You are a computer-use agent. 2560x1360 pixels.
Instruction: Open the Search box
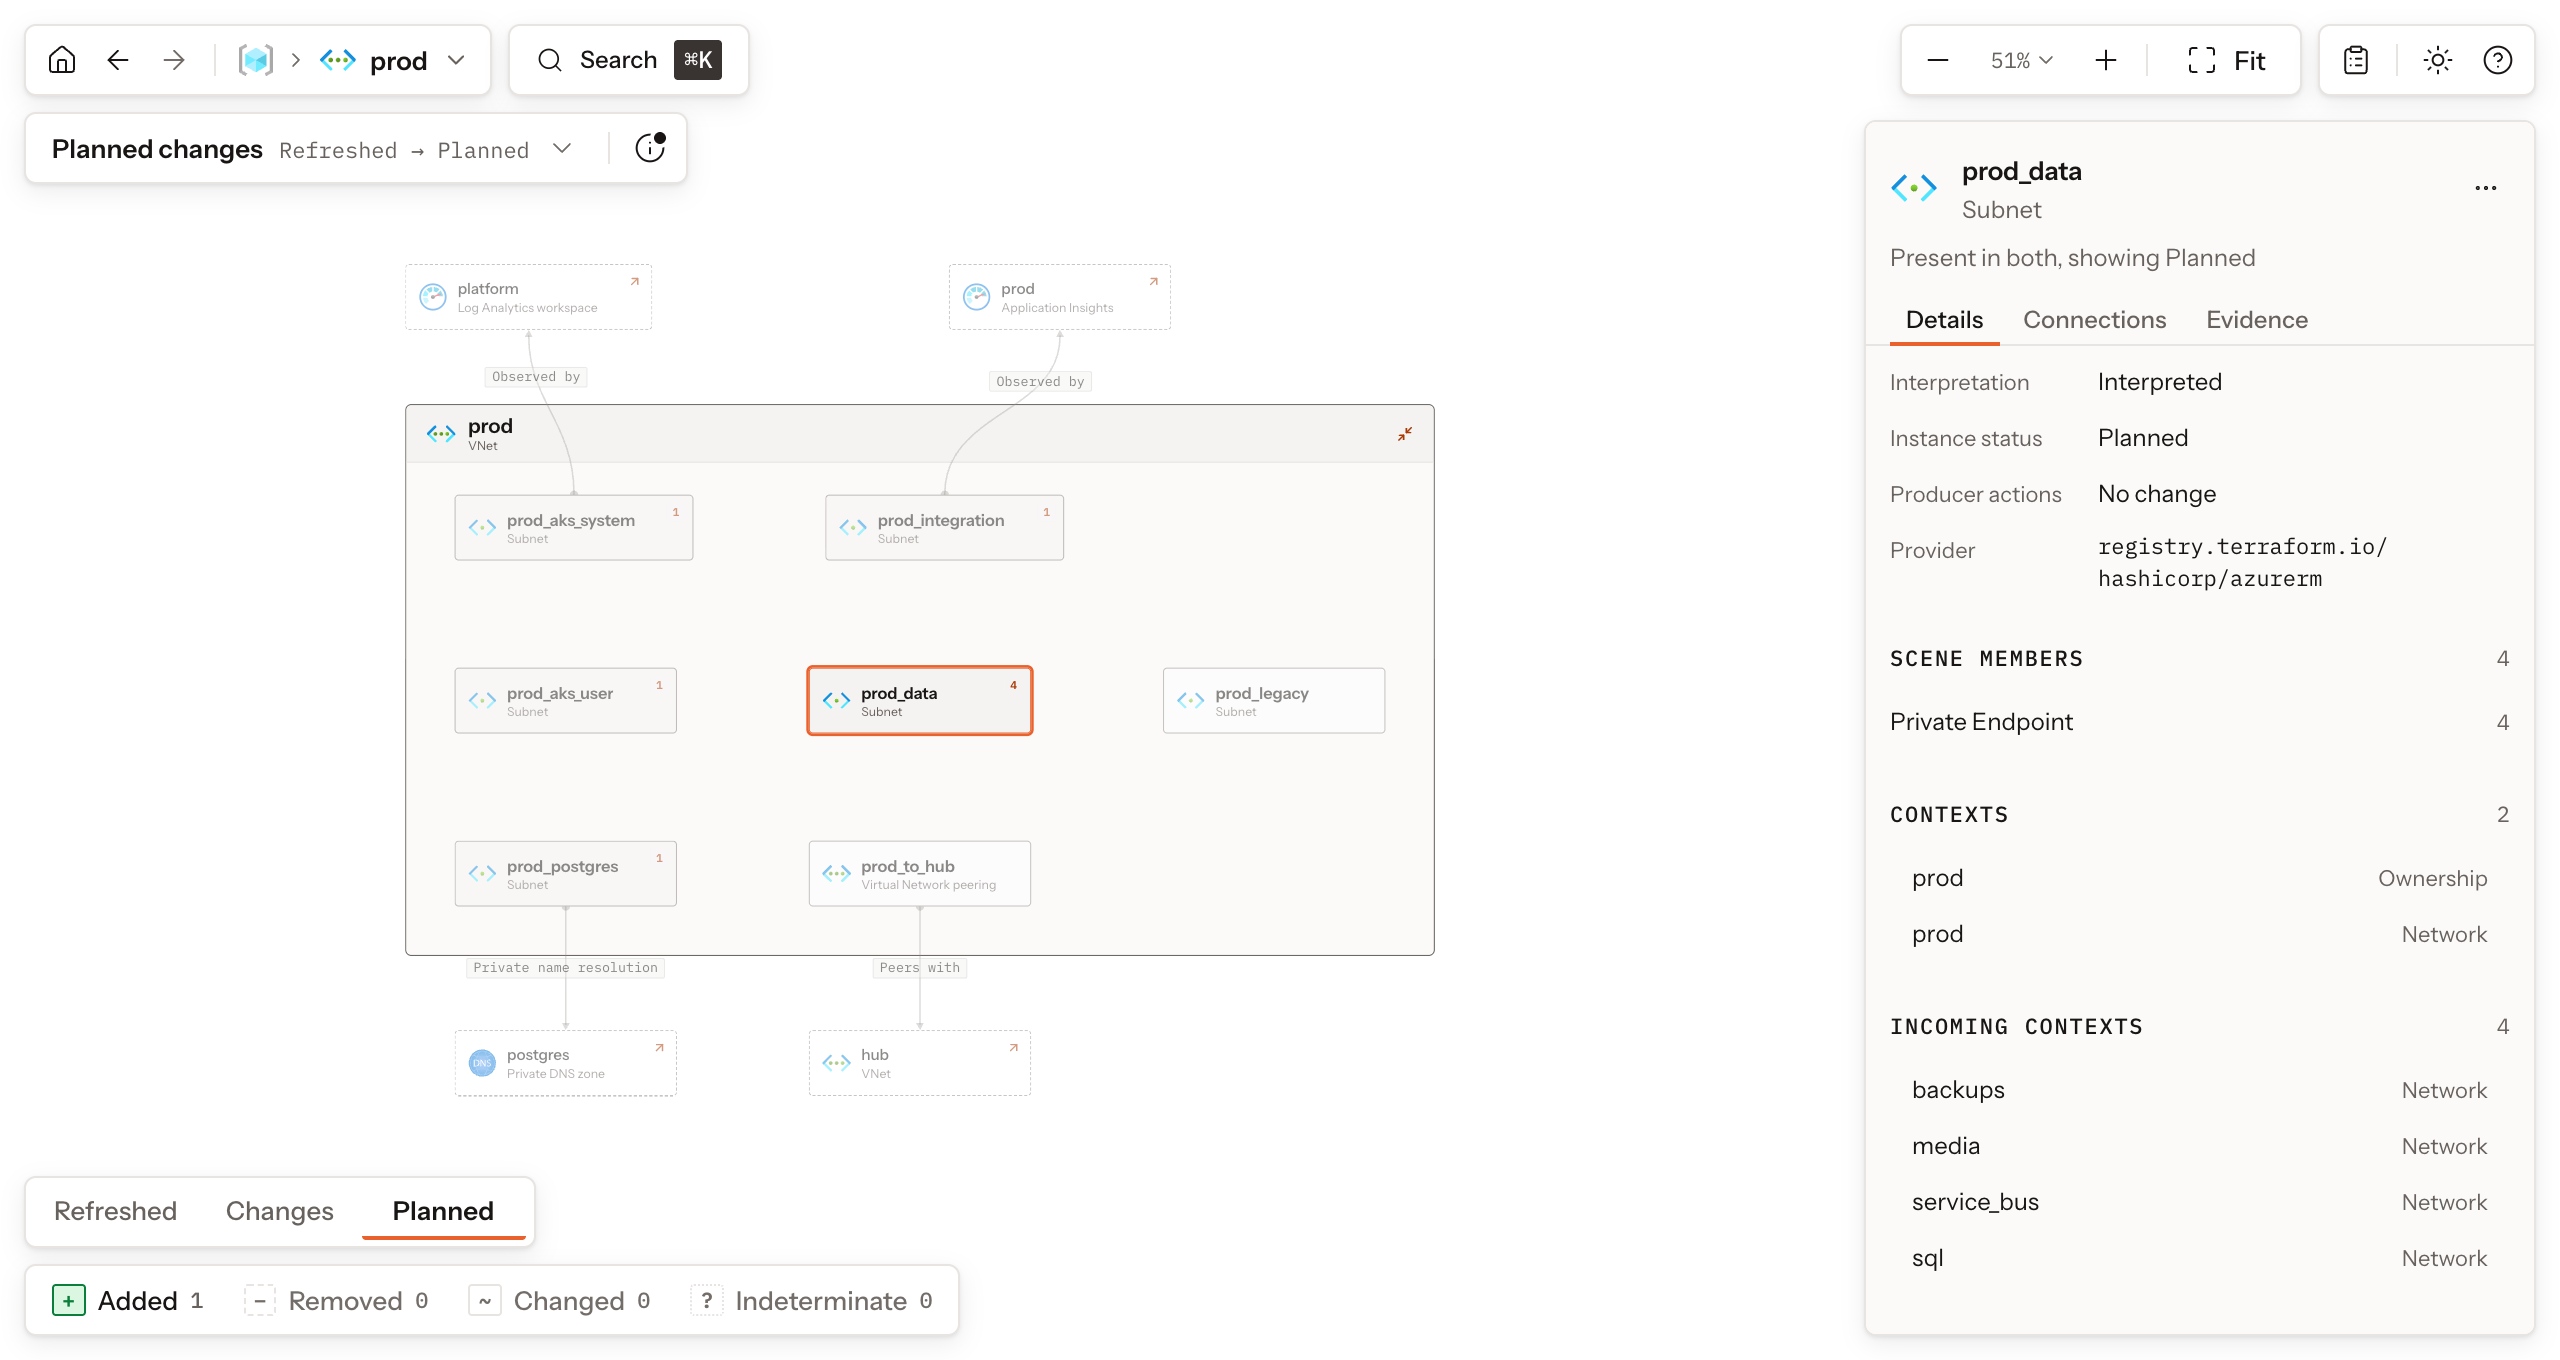coord(629,60)
